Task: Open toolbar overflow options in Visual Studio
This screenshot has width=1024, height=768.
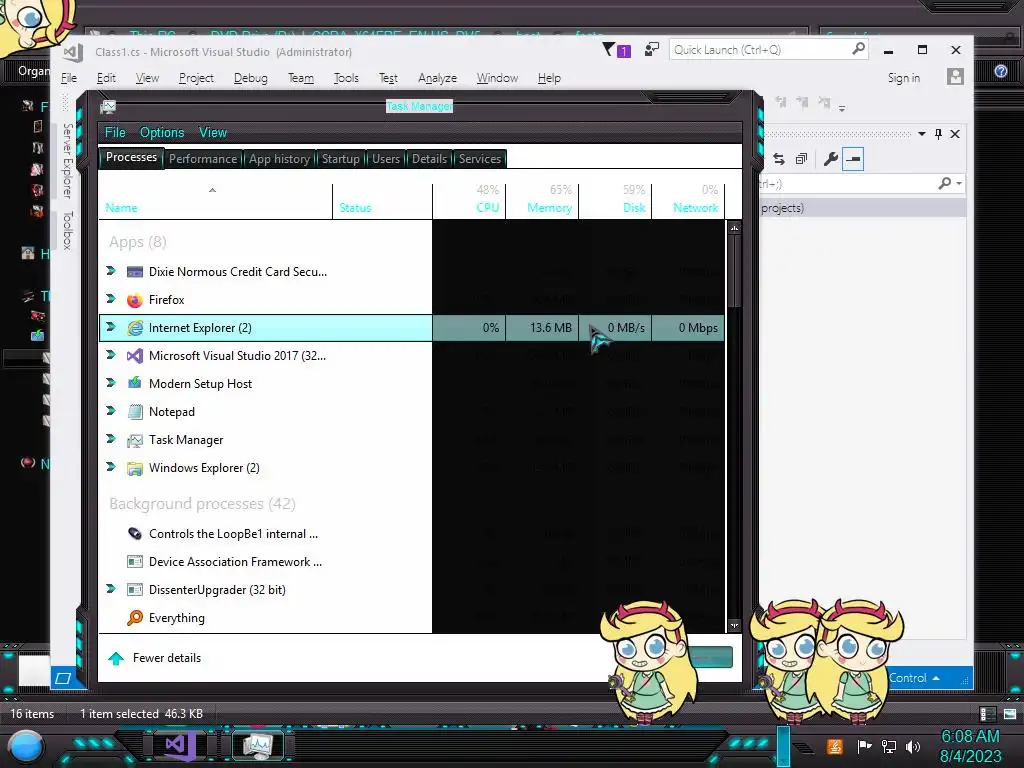Action: pos(842,108)
